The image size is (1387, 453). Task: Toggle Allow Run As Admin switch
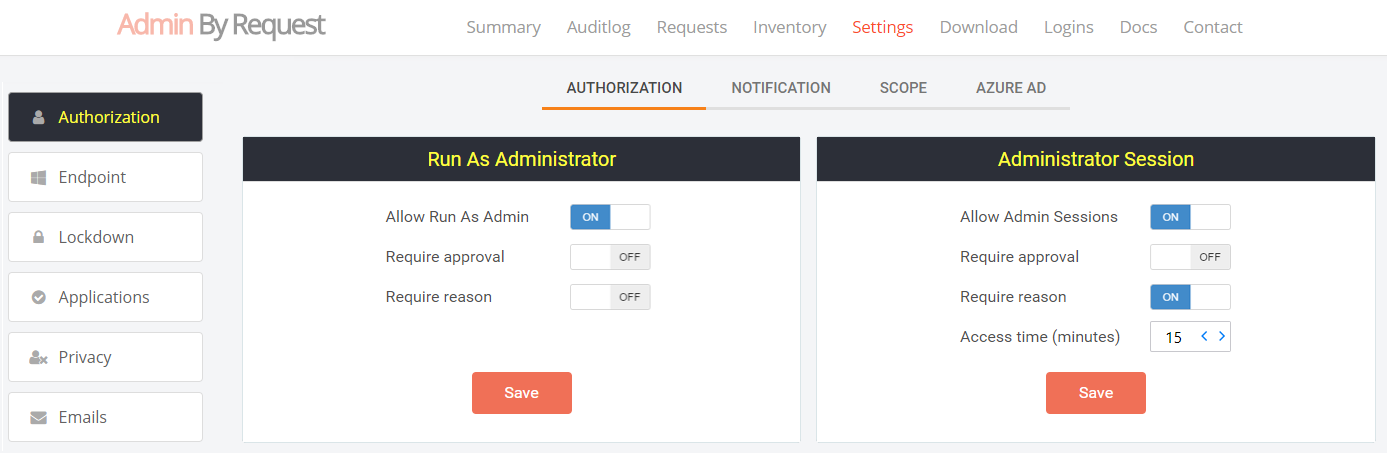(610, 217)
